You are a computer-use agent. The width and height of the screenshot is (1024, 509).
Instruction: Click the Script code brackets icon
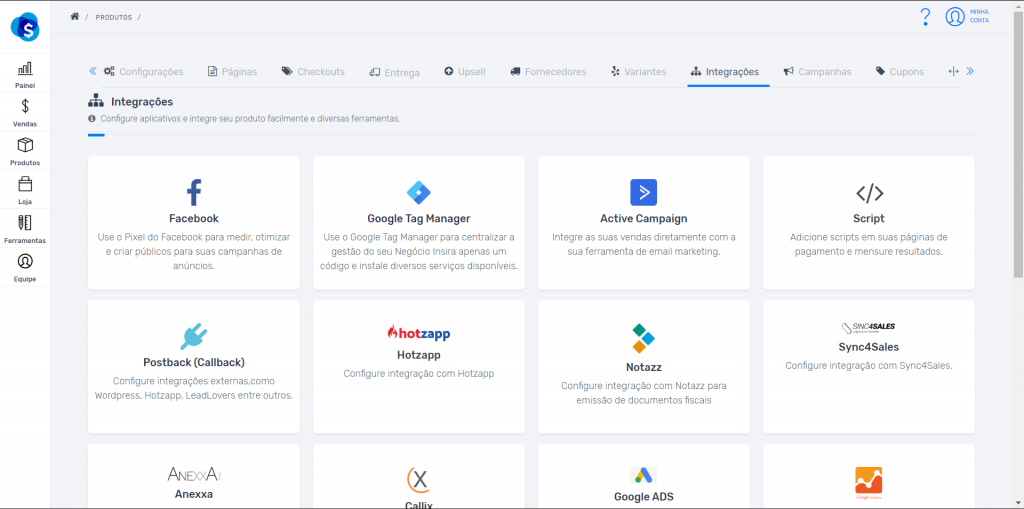(x=869, y=193)
